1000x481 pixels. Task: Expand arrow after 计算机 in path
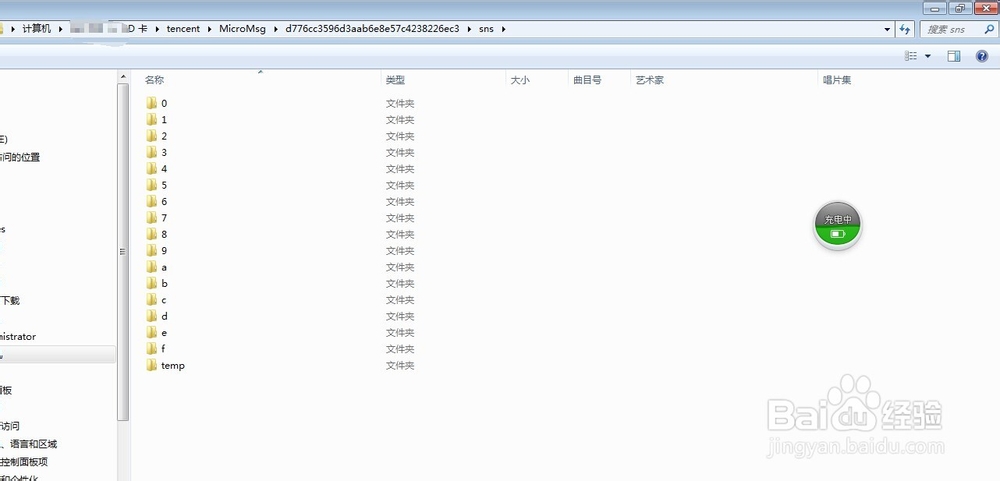click(x=61, y=29)
